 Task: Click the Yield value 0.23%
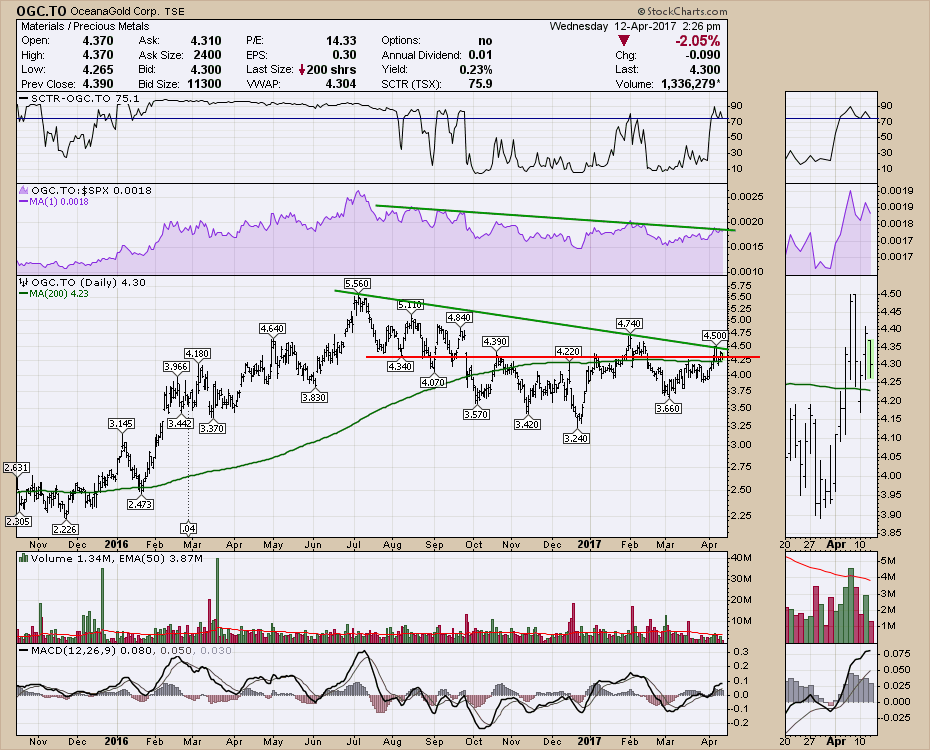click(x=476, y=69)
